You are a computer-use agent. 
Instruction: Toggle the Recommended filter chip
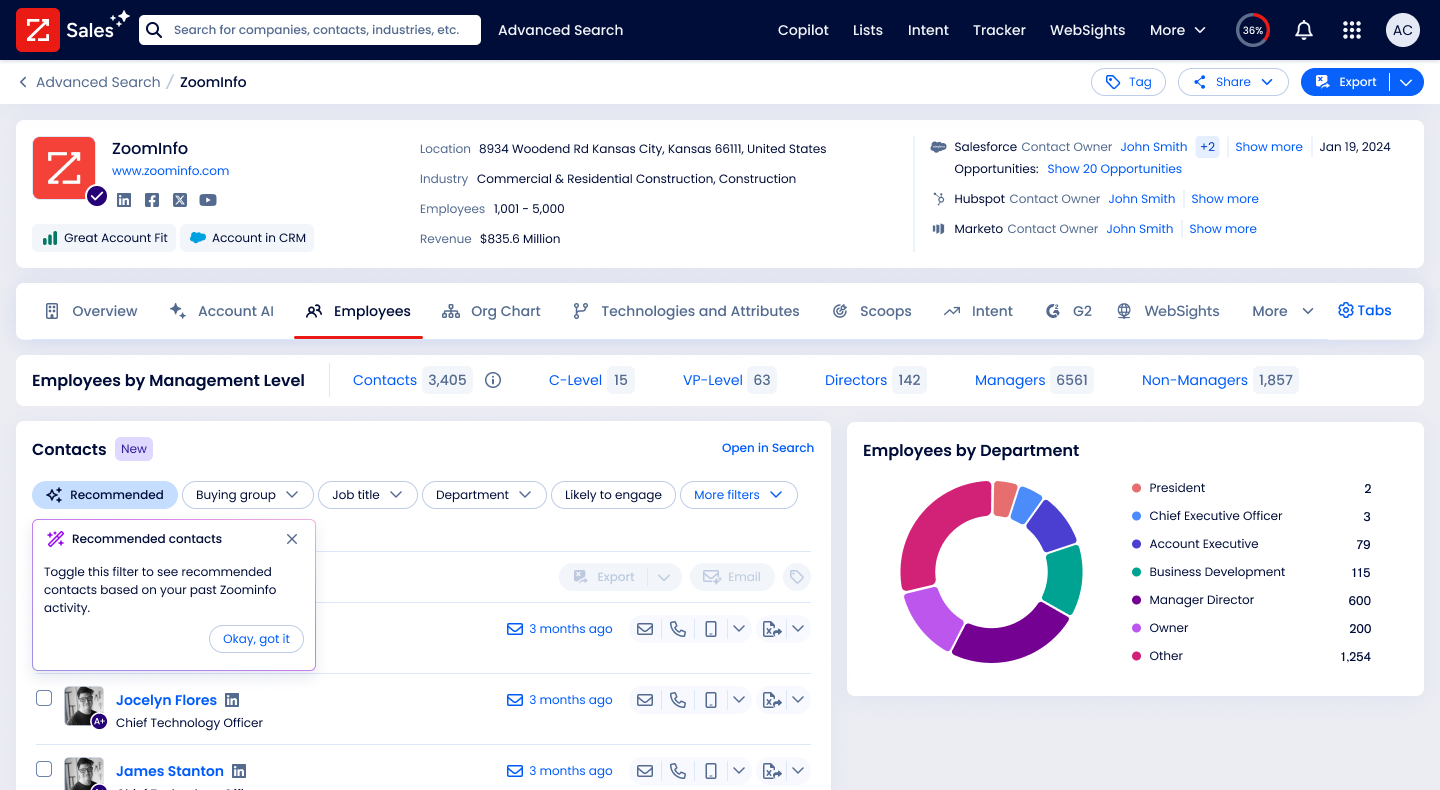click(x=105, y=495)
